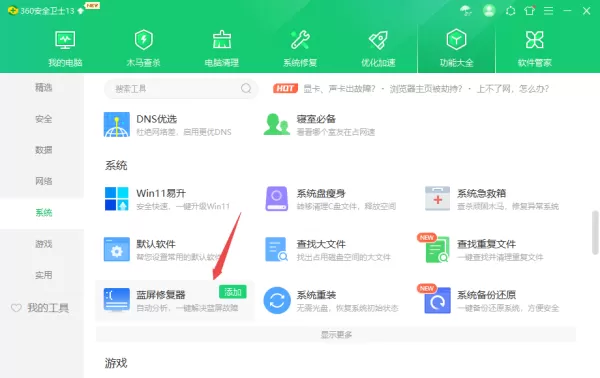The image size is (600, 378).
Task: Open 木马查杀 shield icon
Action: (143, 40)
